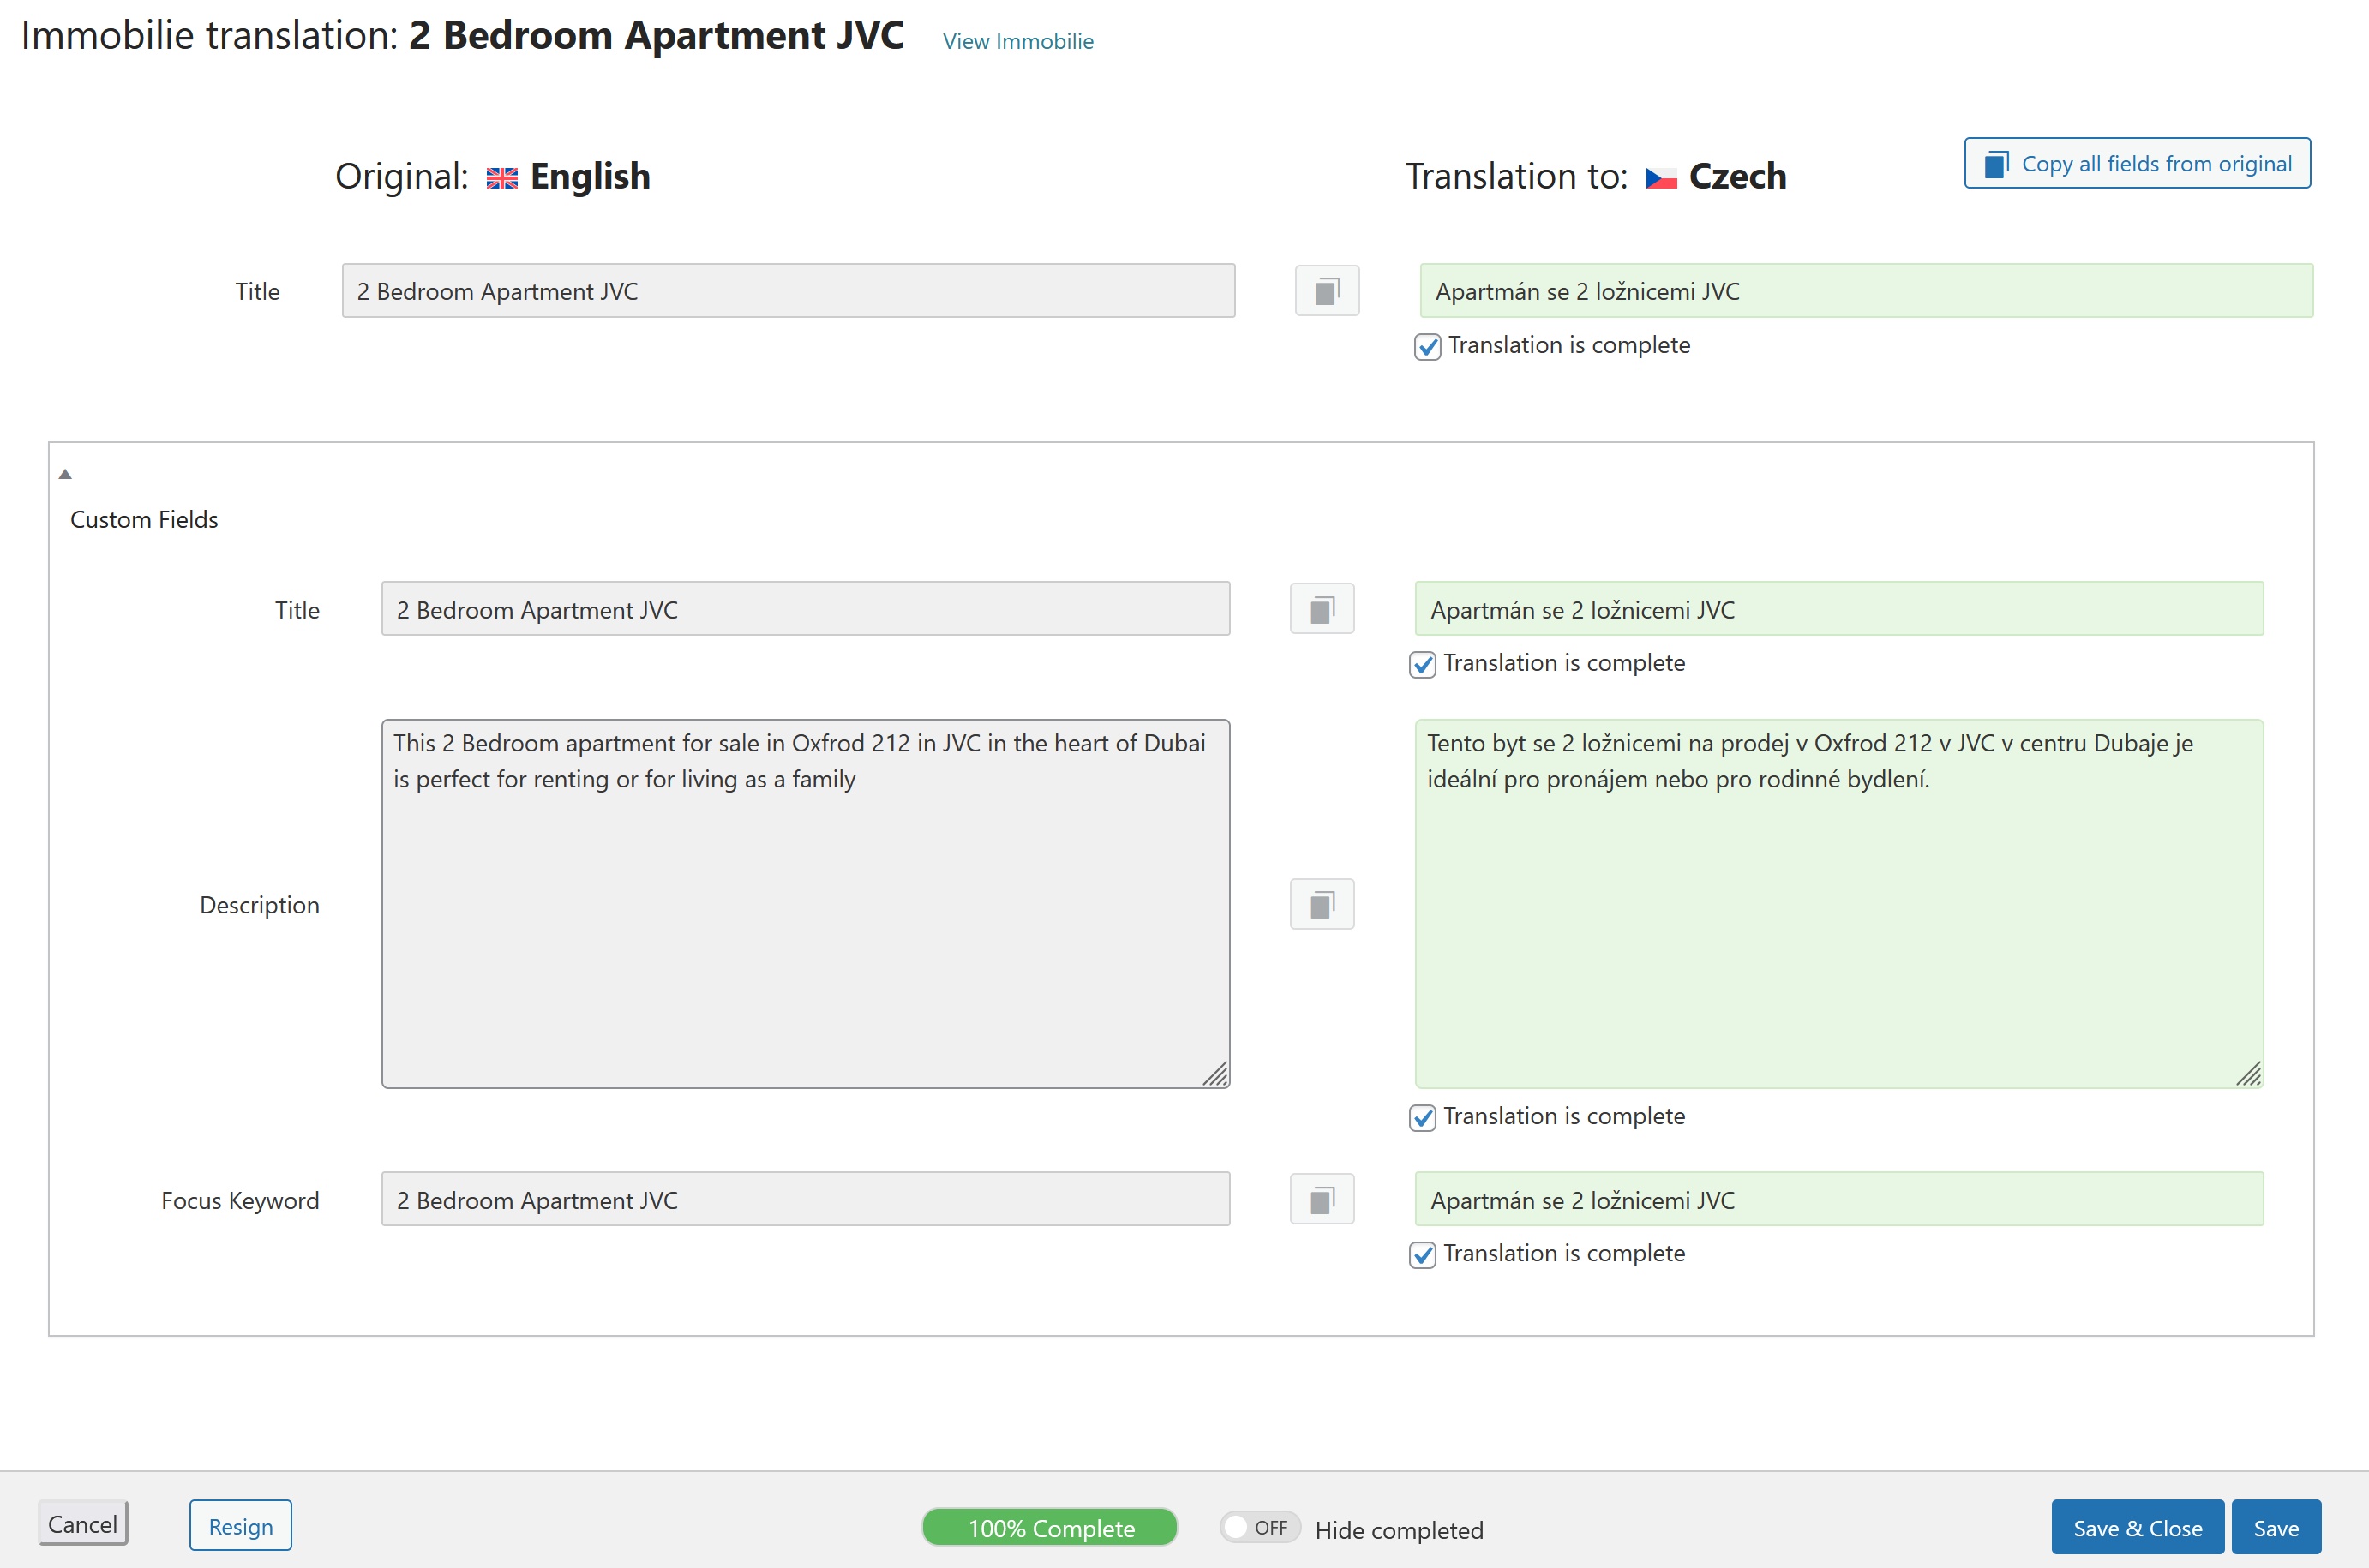Click the Resign button

pos(240,1526)
